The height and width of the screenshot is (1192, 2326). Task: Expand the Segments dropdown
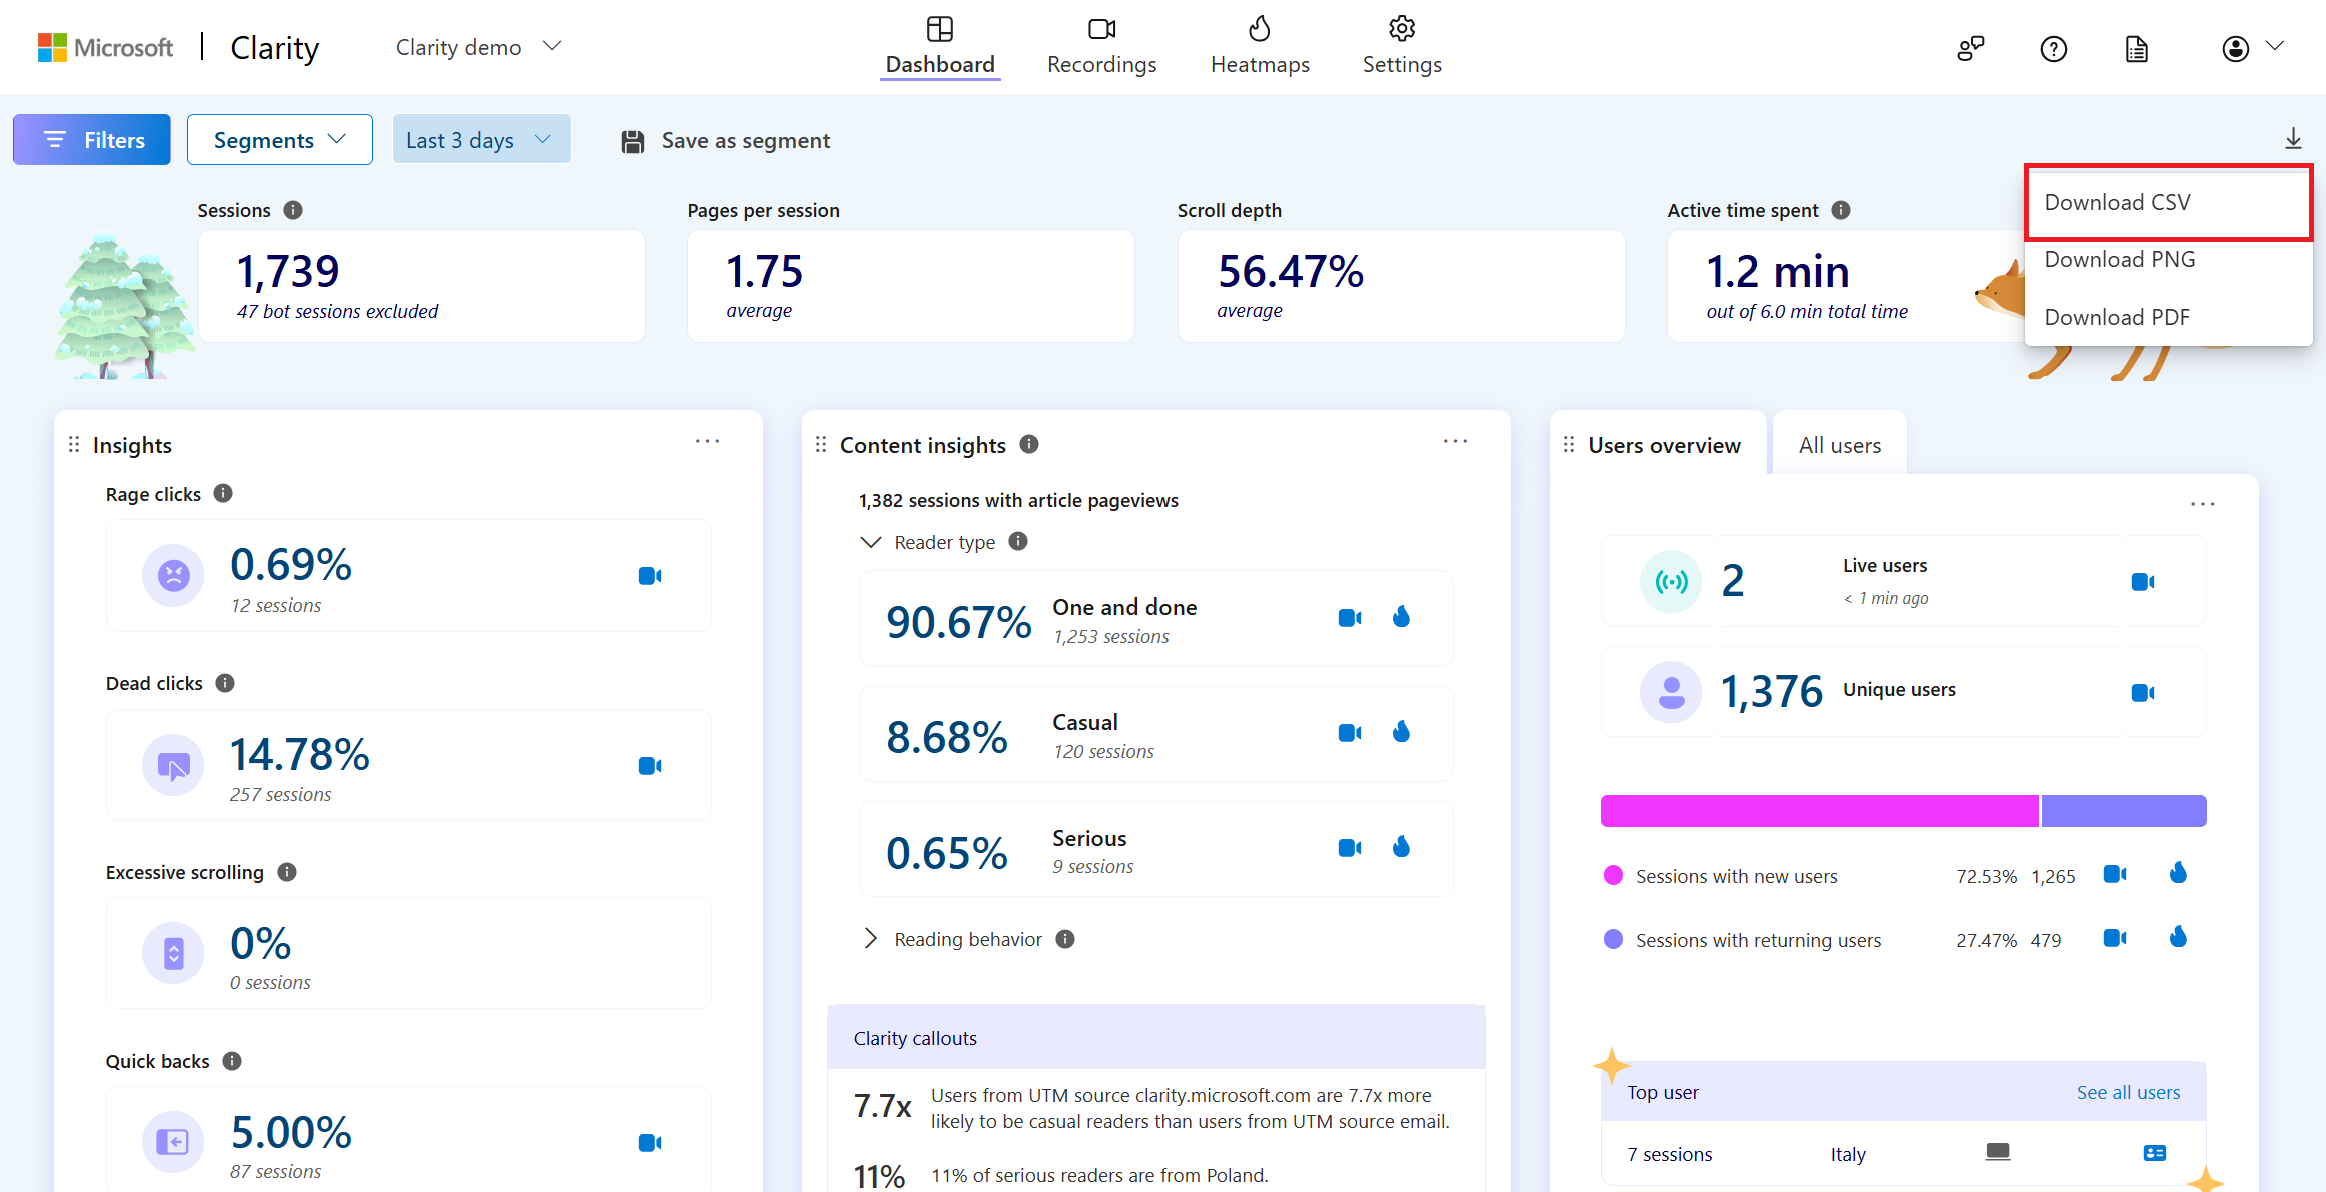pyautogui.click(x=278, y=138)
